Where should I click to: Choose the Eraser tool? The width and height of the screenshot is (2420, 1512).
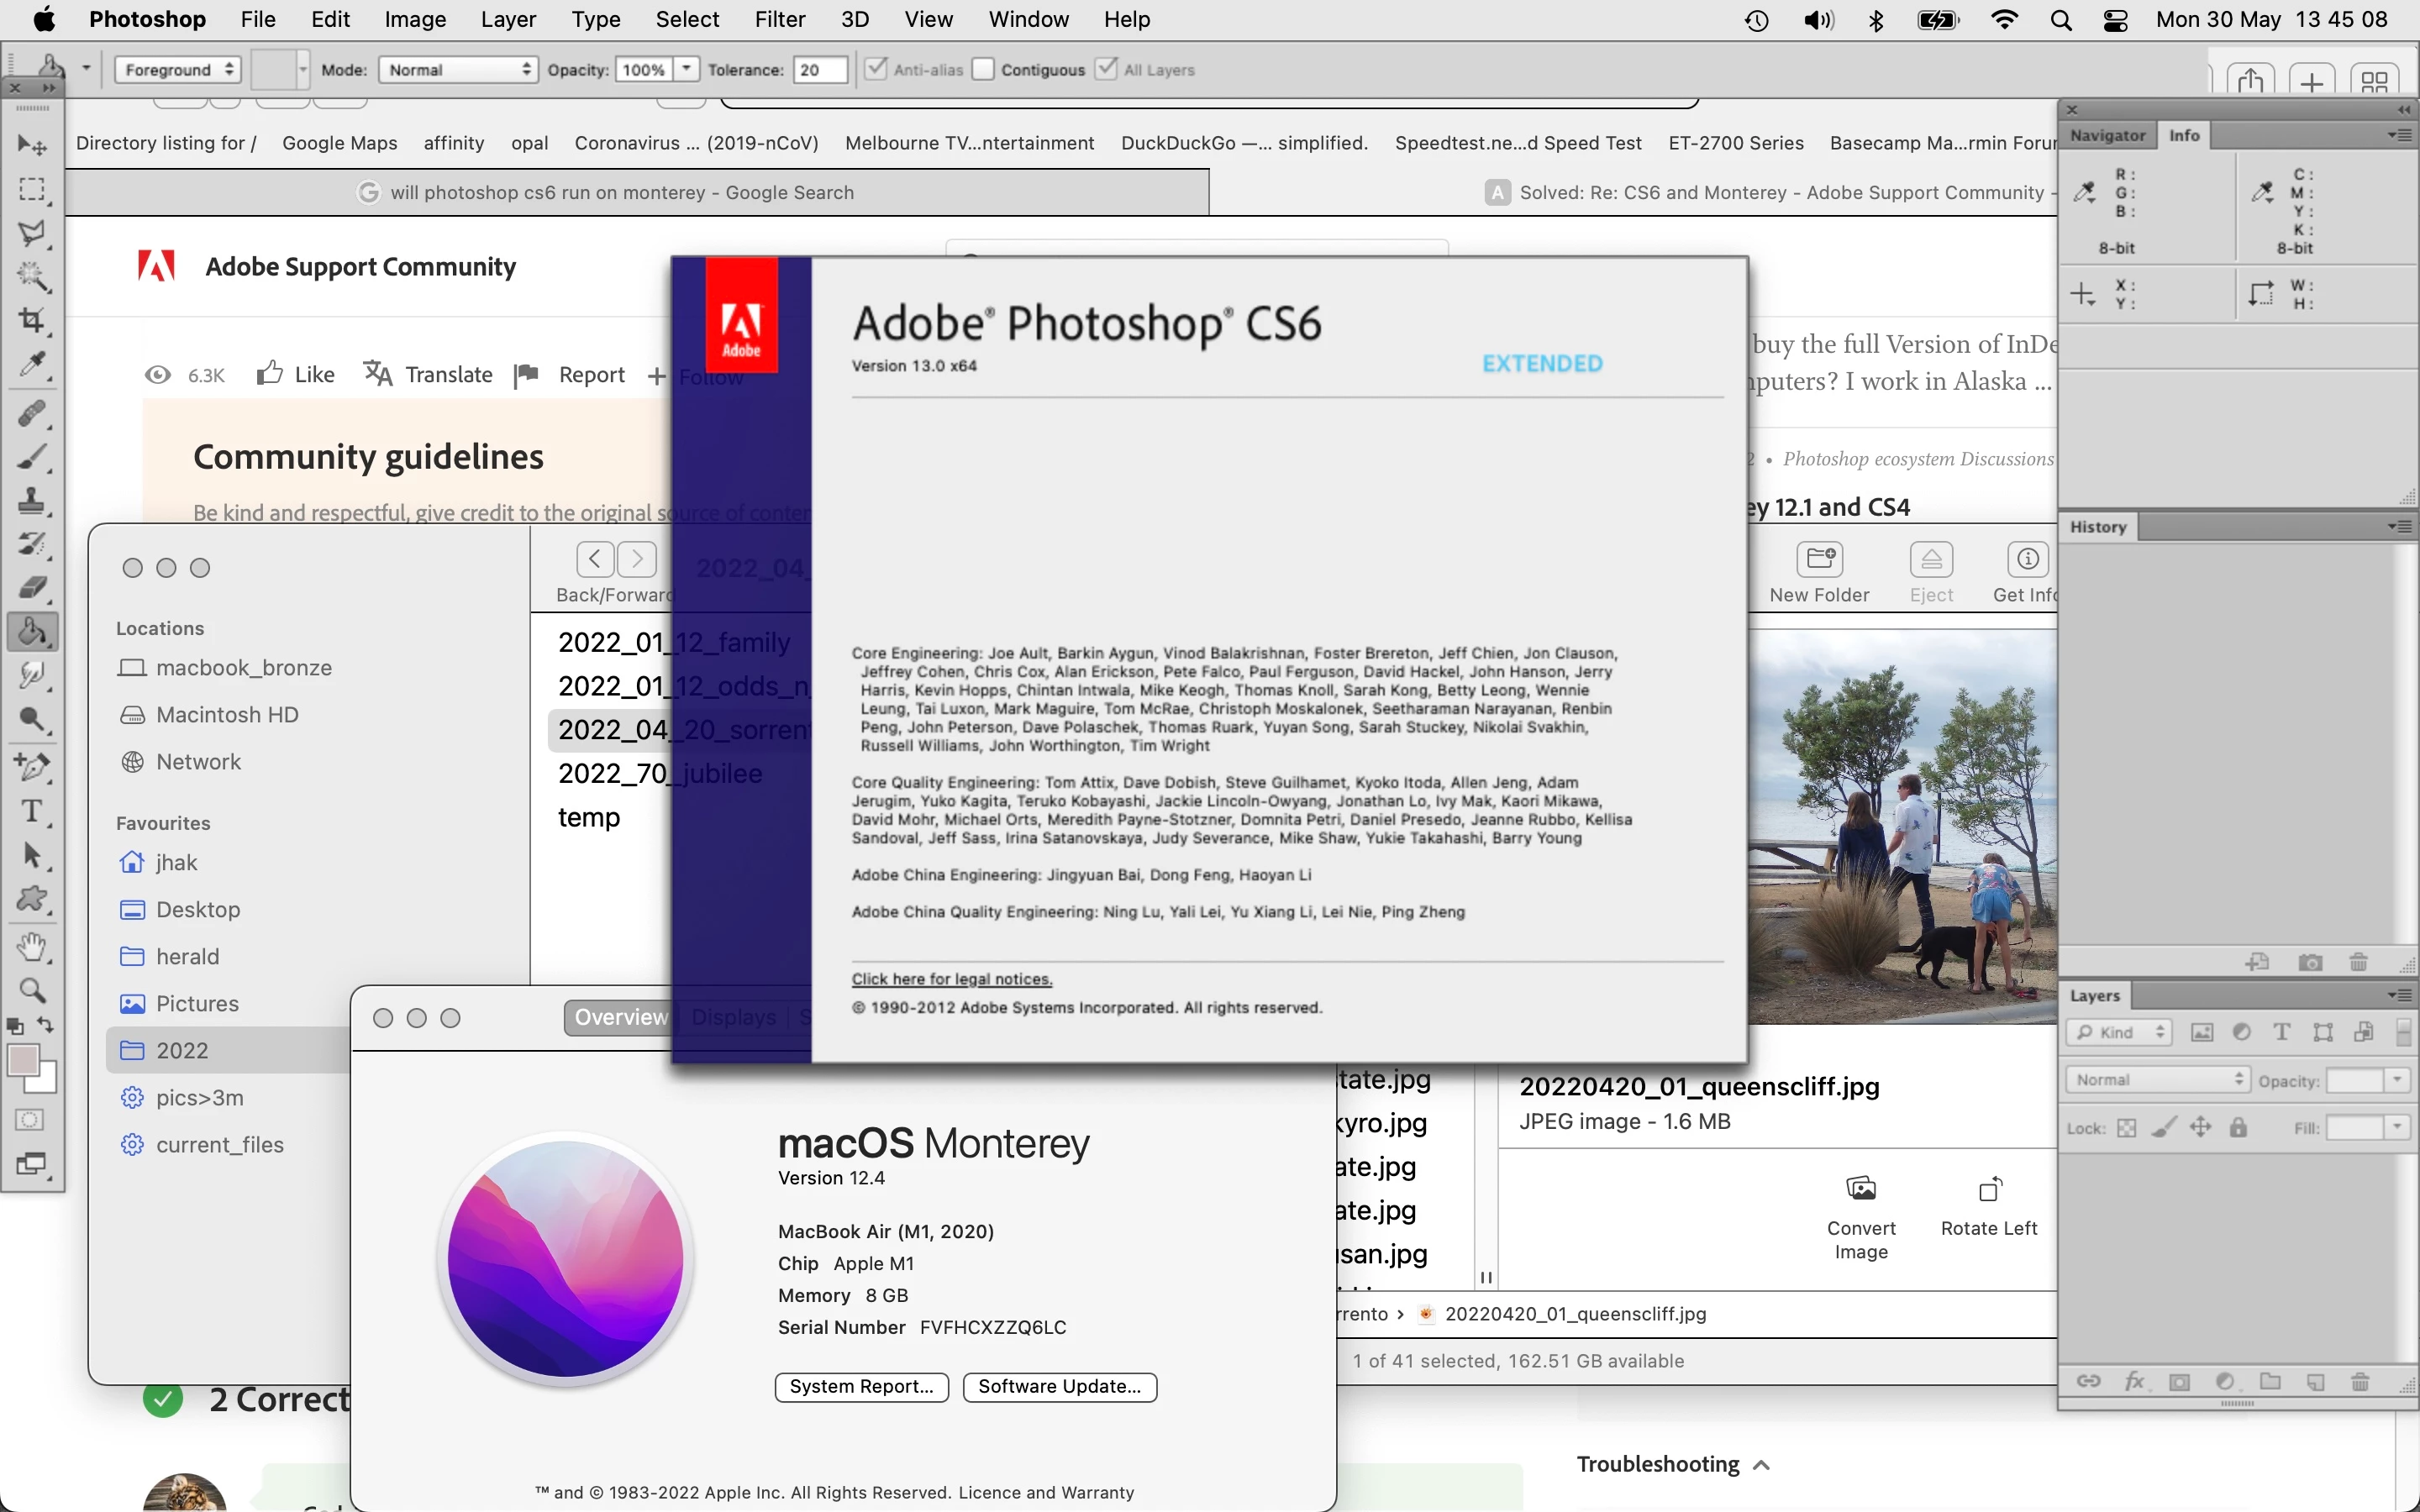[31, 588]
